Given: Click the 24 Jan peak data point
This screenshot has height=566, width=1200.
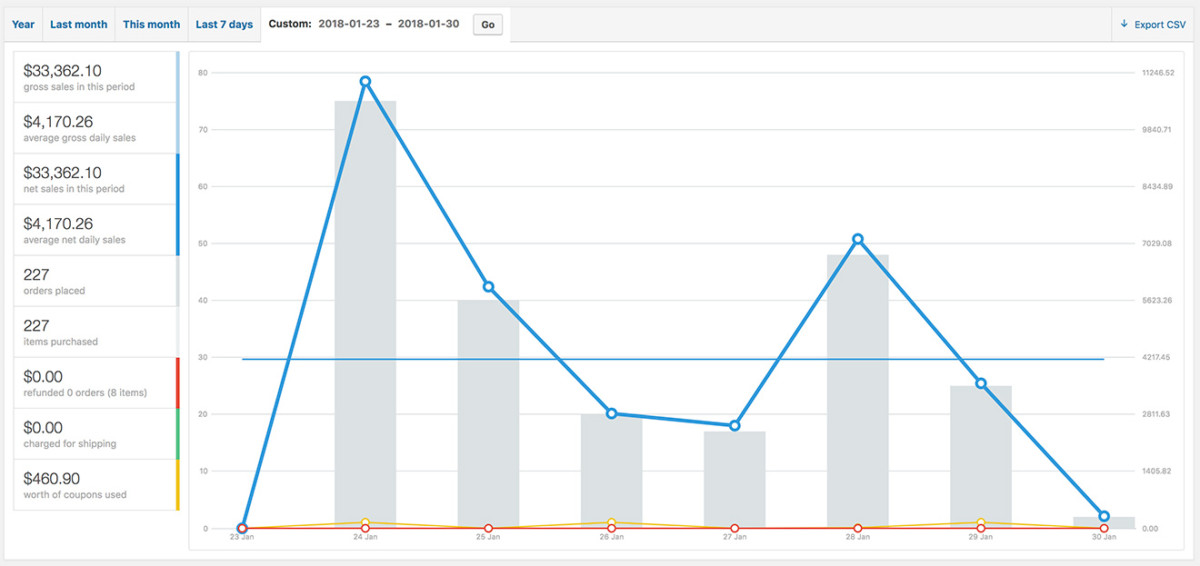Looking at the screenshot, I should [x=365, y=82].
